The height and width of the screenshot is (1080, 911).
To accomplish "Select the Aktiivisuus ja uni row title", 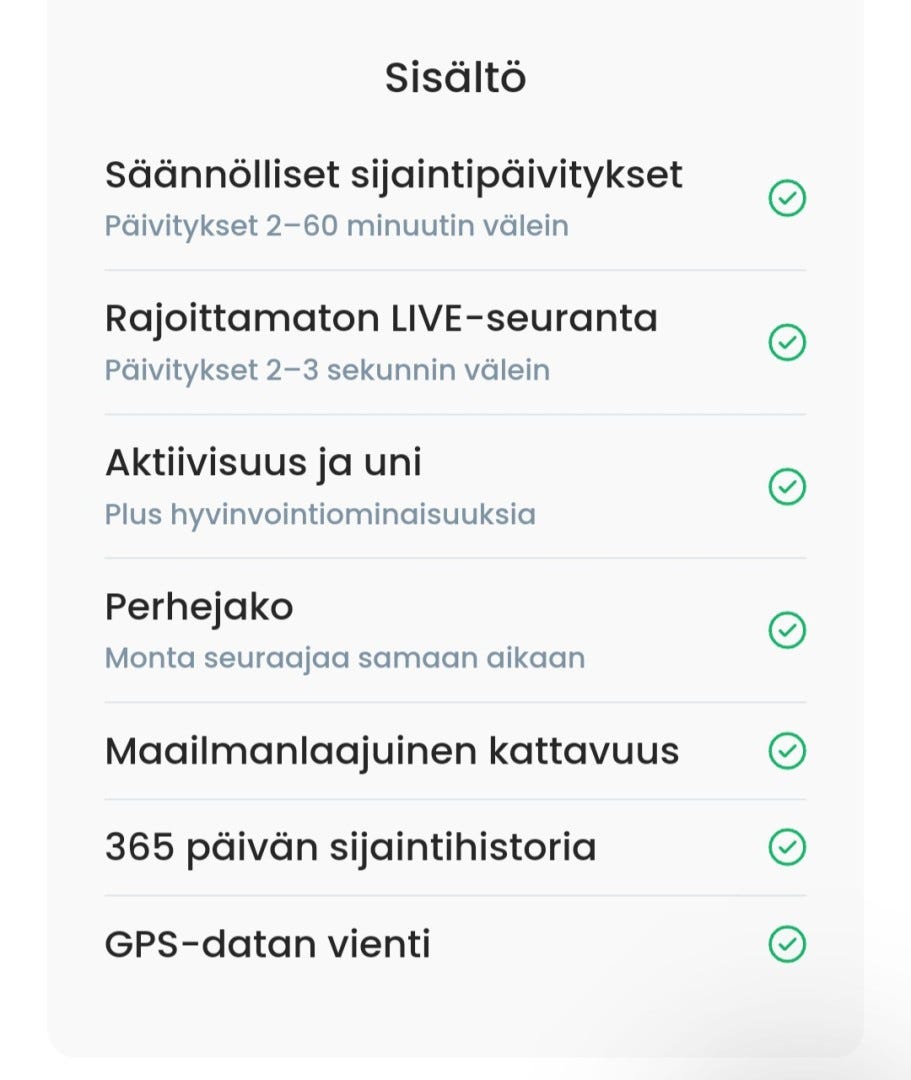I will [x=263, y=463].
